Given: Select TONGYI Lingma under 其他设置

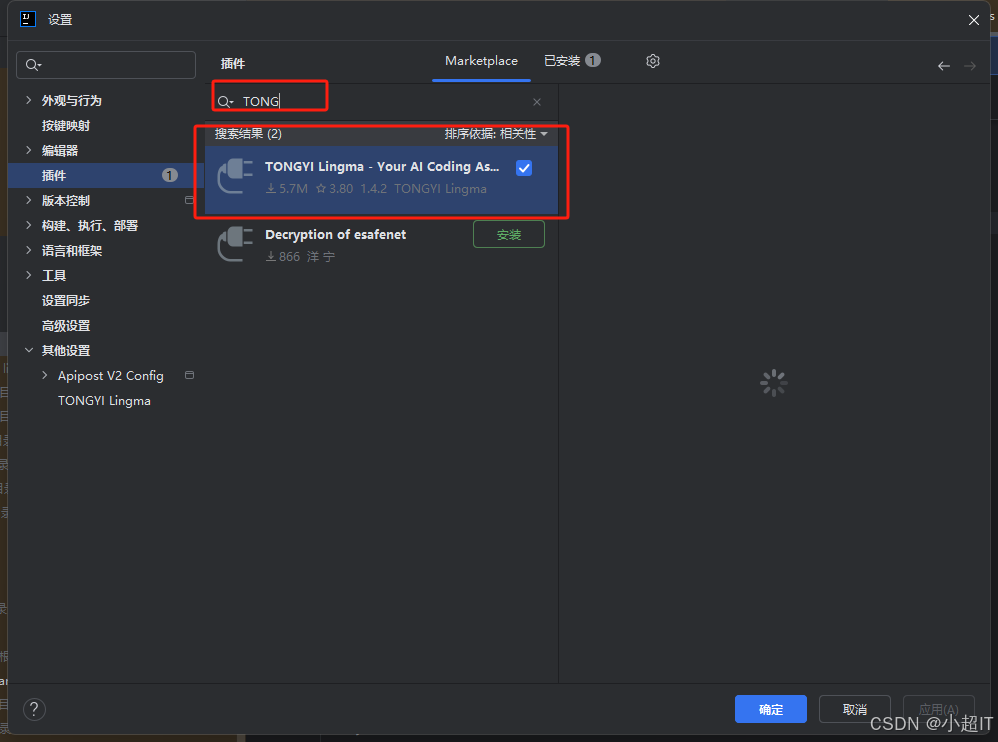Looking at the screenshot, I should [x=106, y=400].
